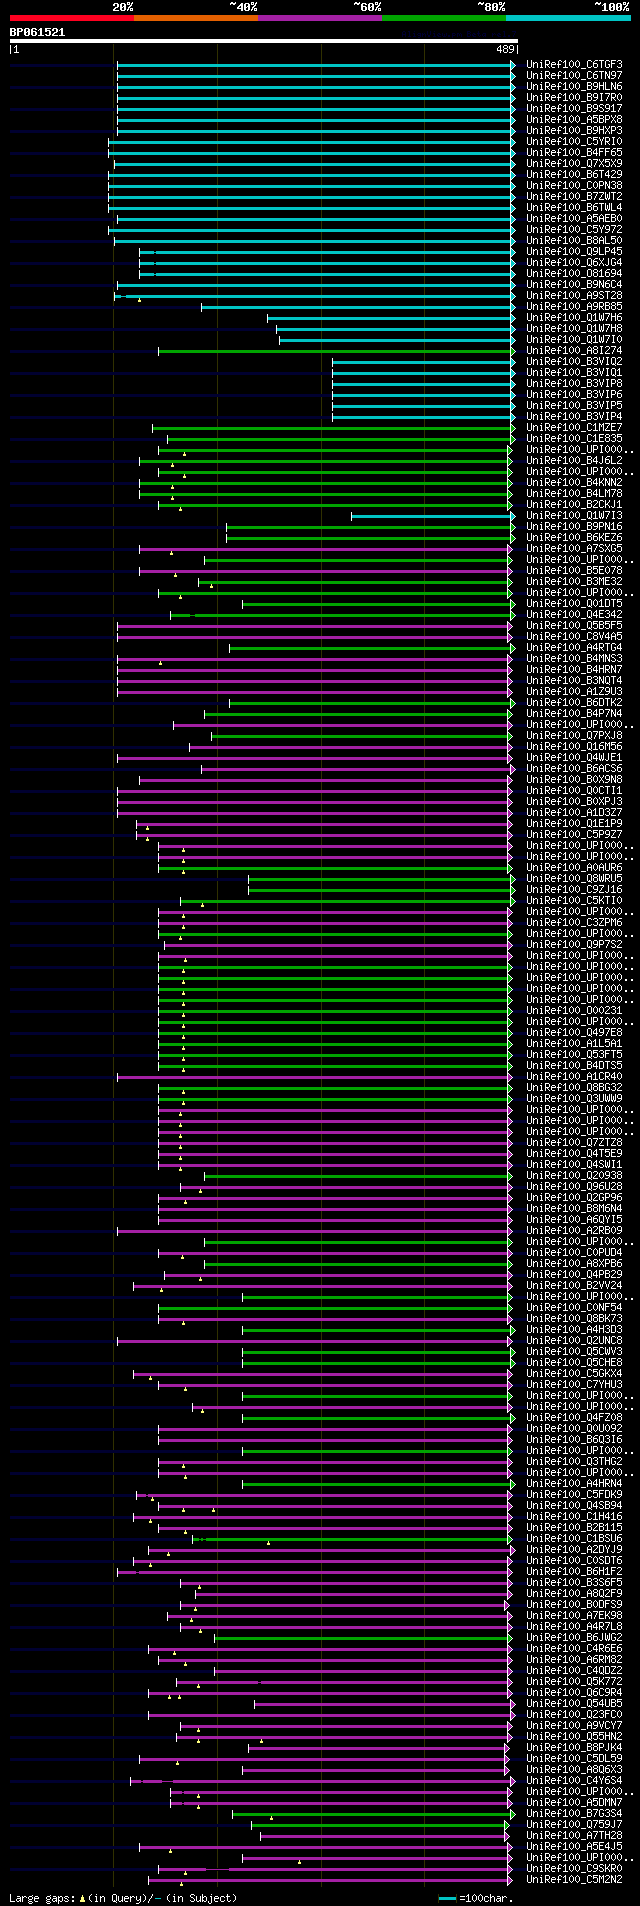Open hit UniRef100_Q4FZ08
The image size is (640, 1906).
[574, 1417]
